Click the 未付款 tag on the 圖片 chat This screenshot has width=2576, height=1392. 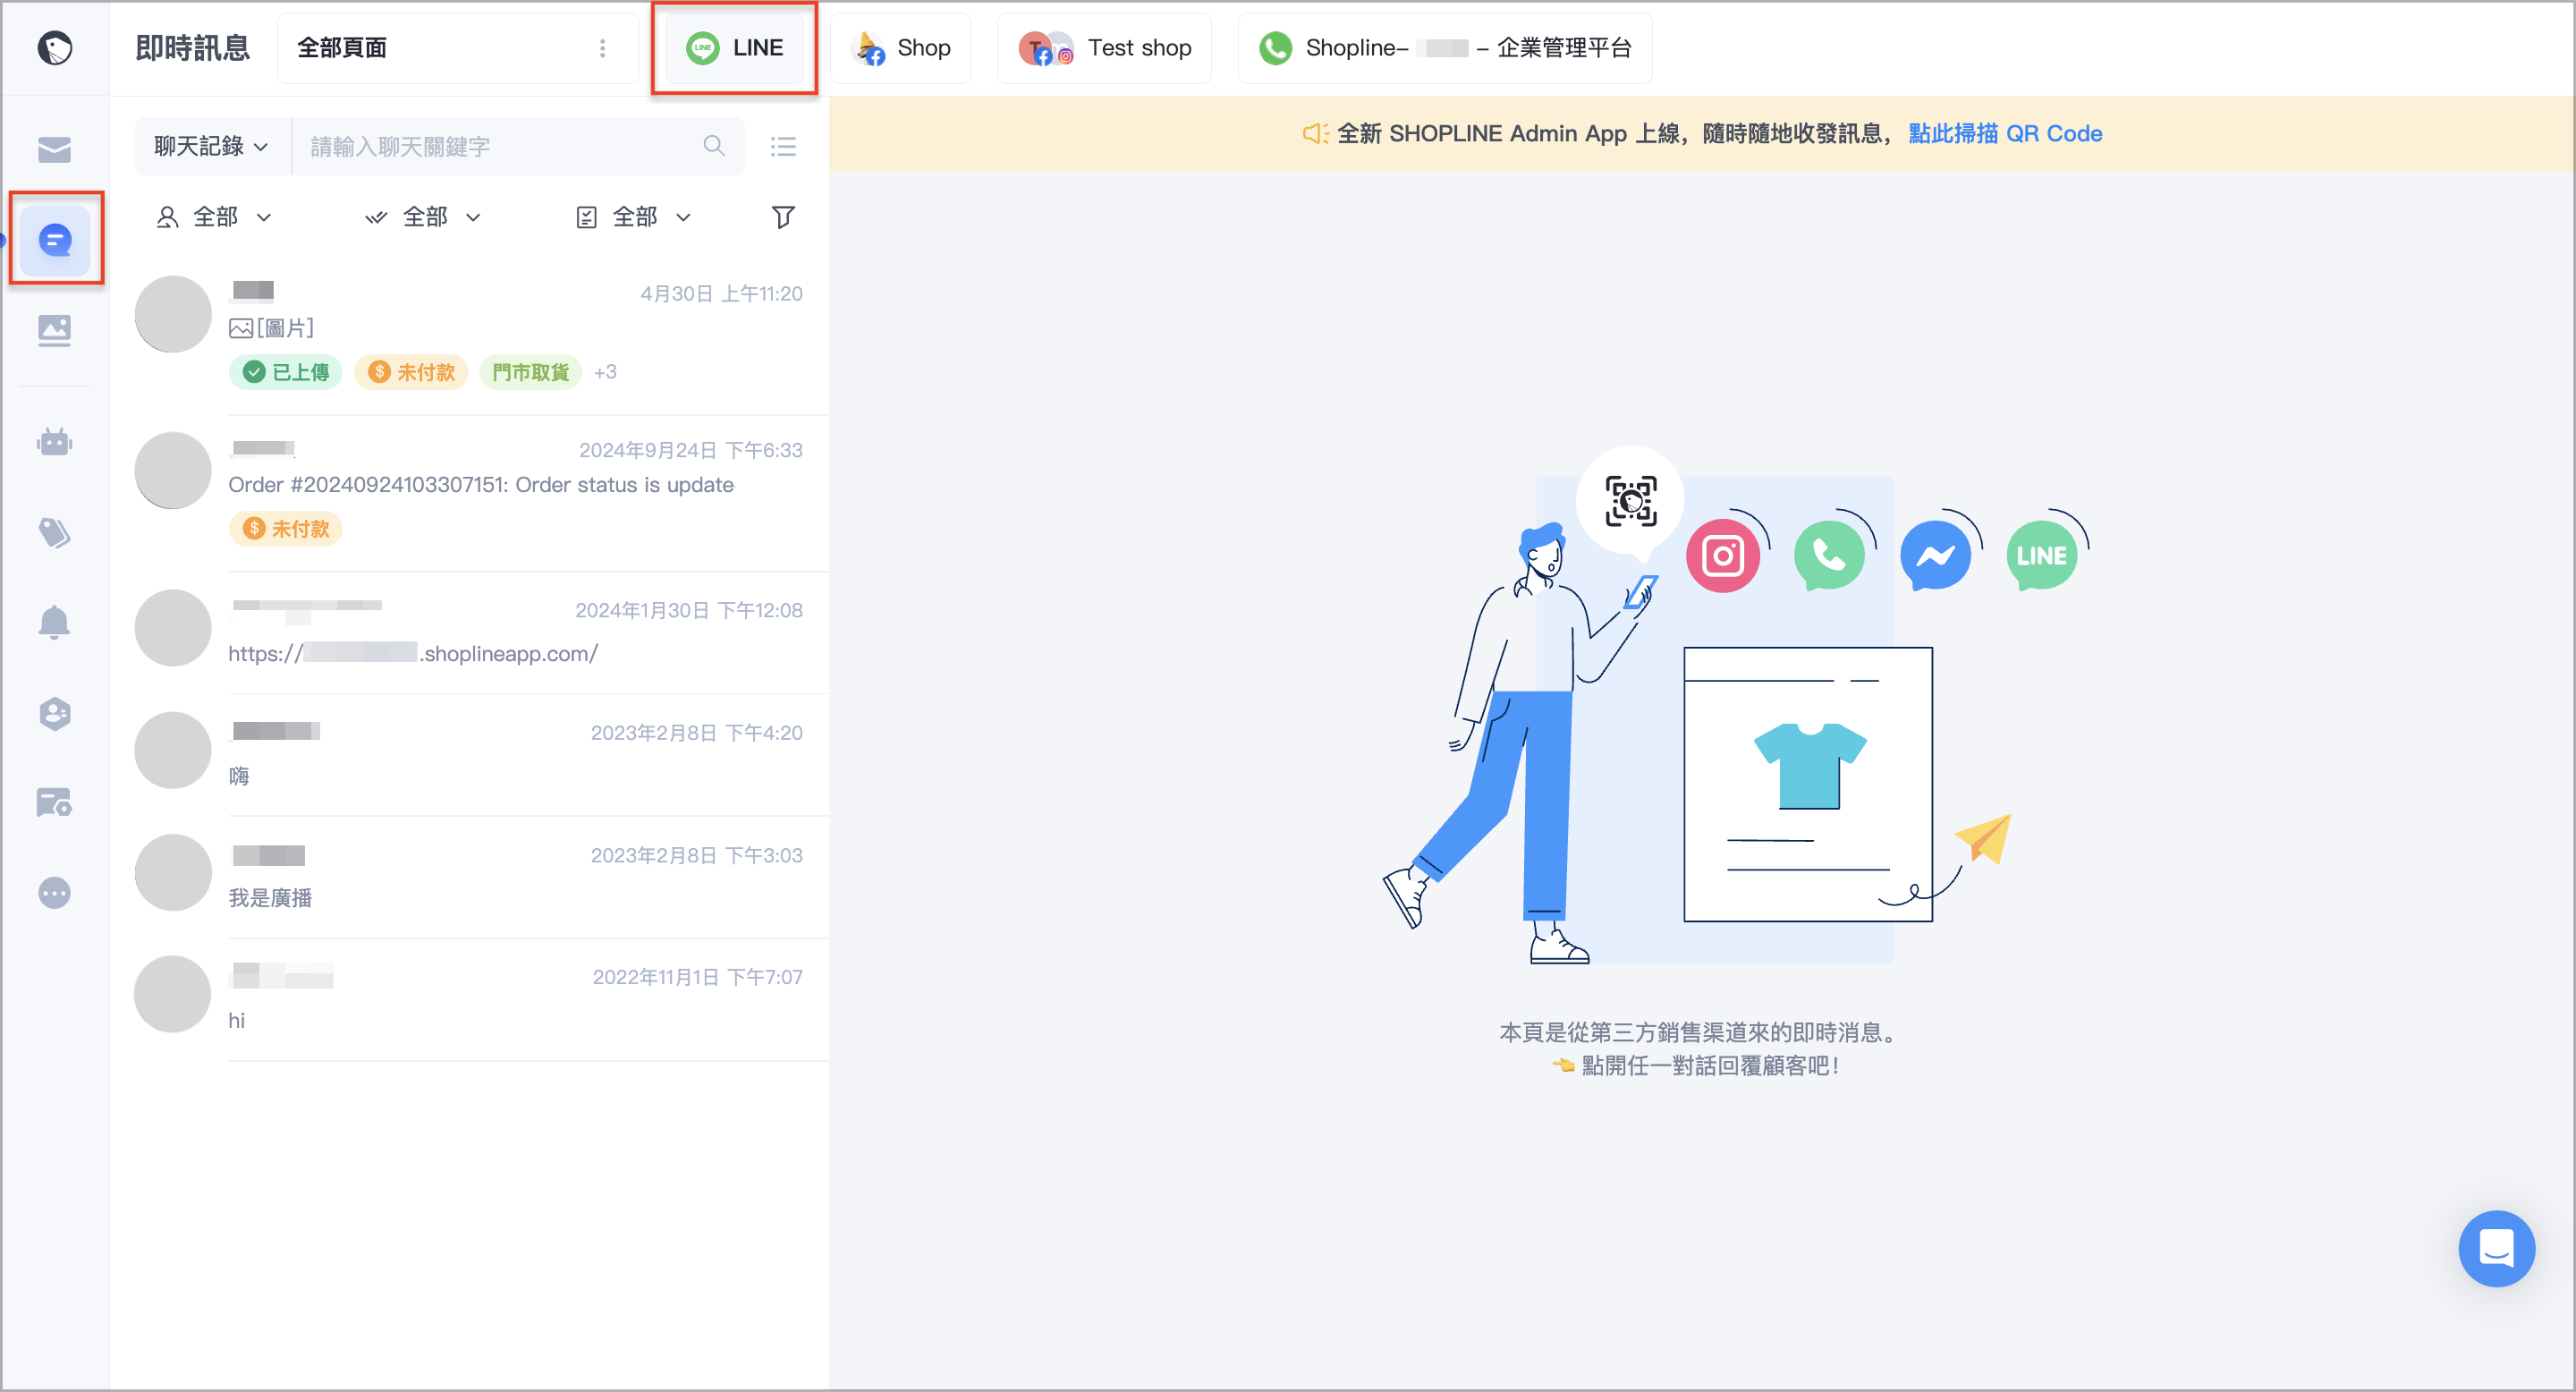[x=411, y=372]
